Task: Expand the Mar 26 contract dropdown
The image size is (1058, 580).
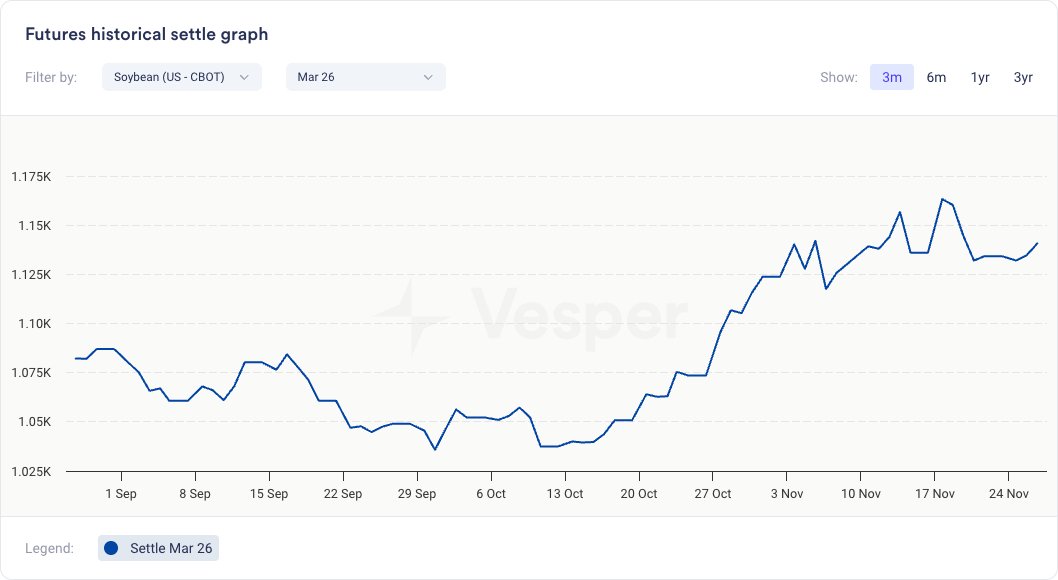Action: tap(365, 77)
